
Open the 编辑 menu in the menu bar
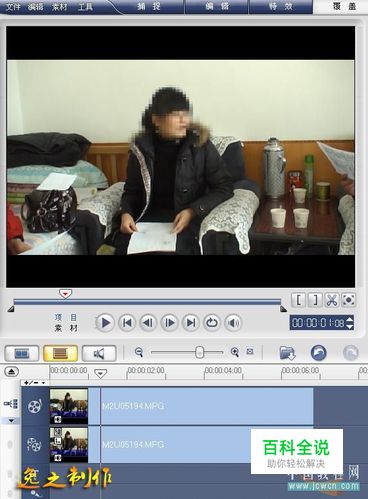click(35, 6)
